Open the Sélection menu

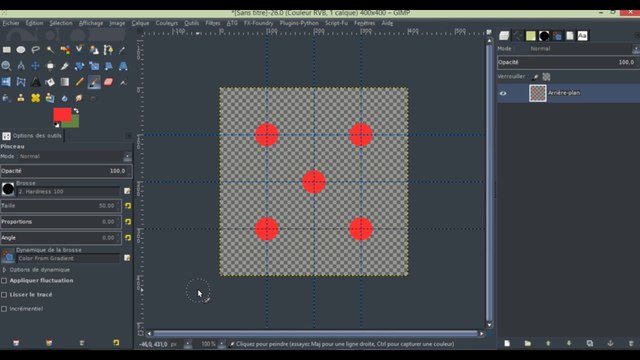click(x=61, y=23)
